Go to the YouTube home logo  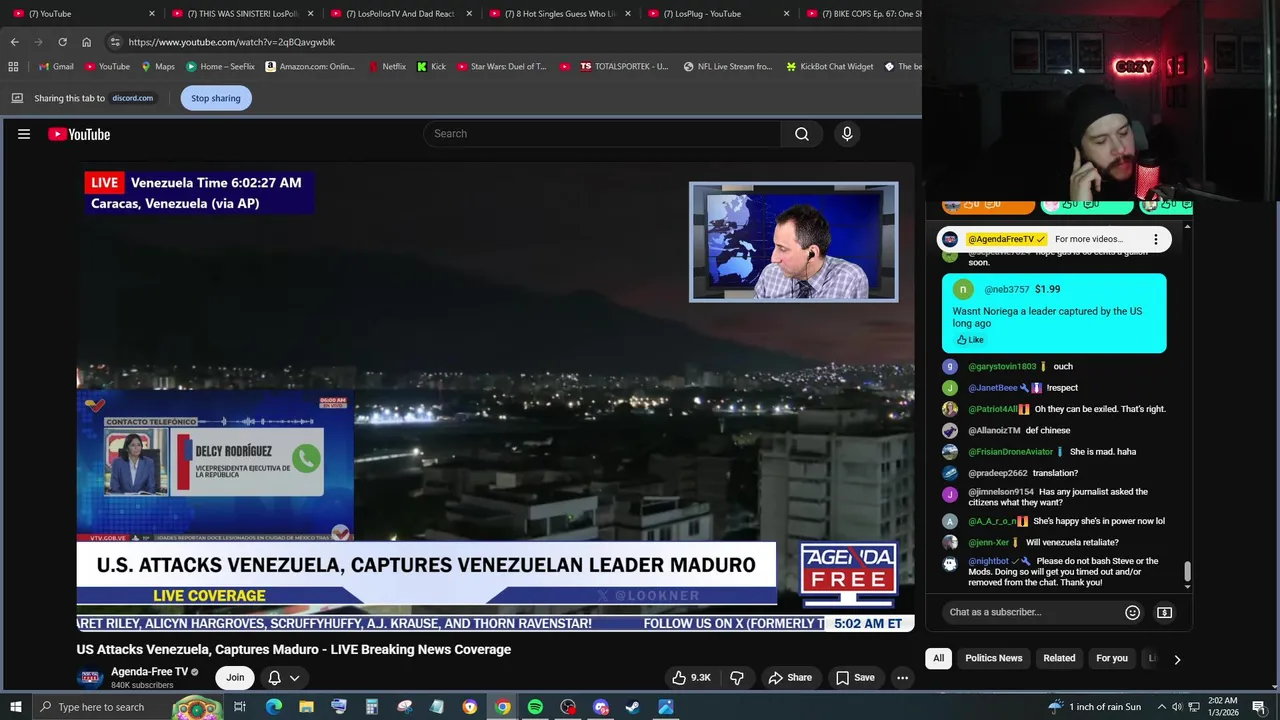tap(79, 134)
